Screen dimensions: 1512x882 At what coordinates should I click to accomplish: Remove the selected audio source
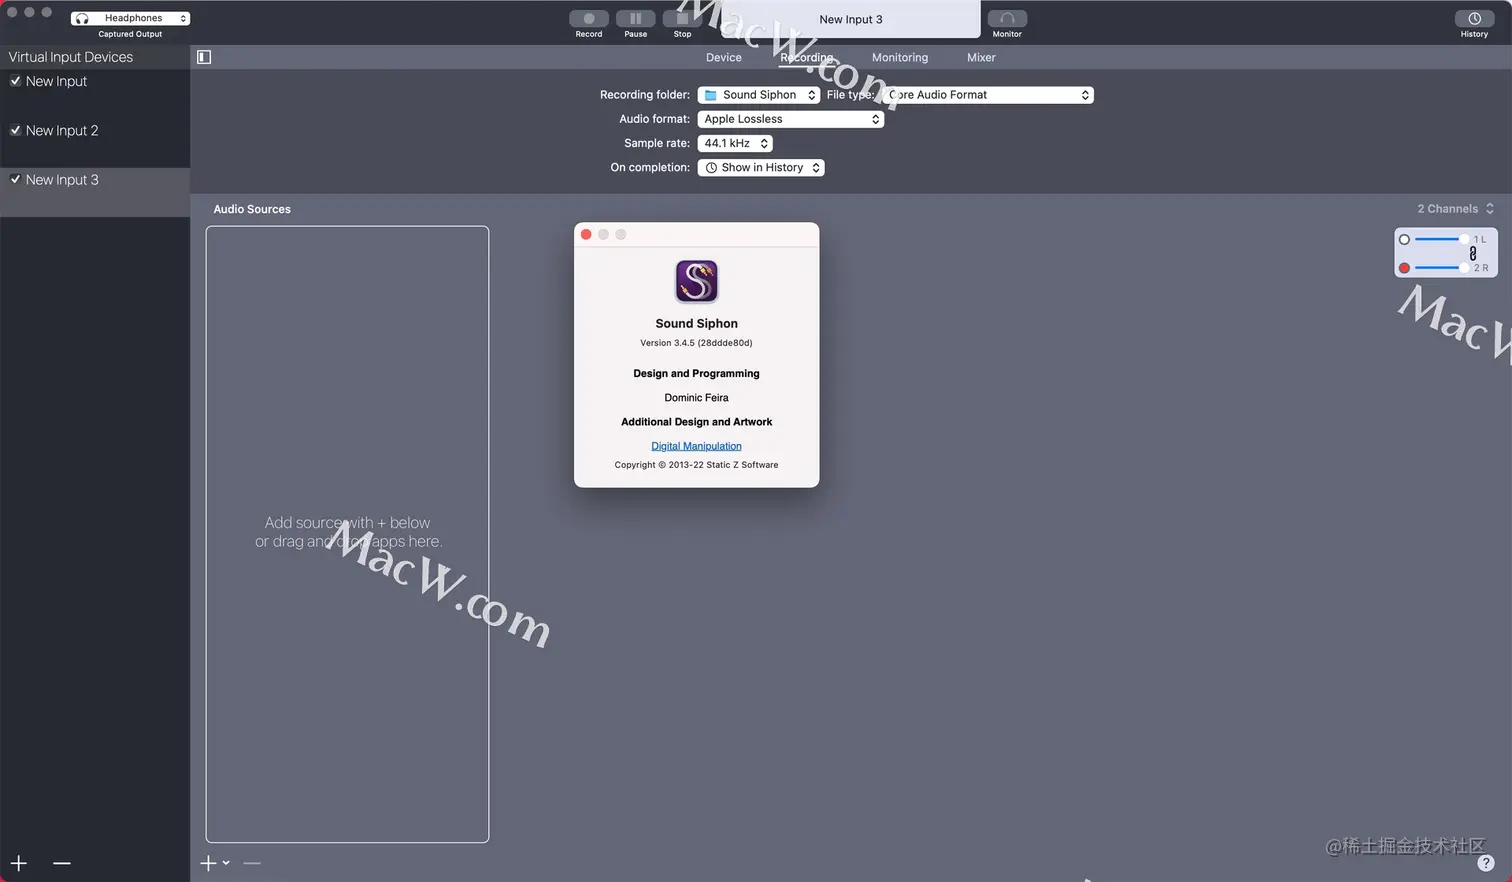pyautogui.click(x=252, y=863)
